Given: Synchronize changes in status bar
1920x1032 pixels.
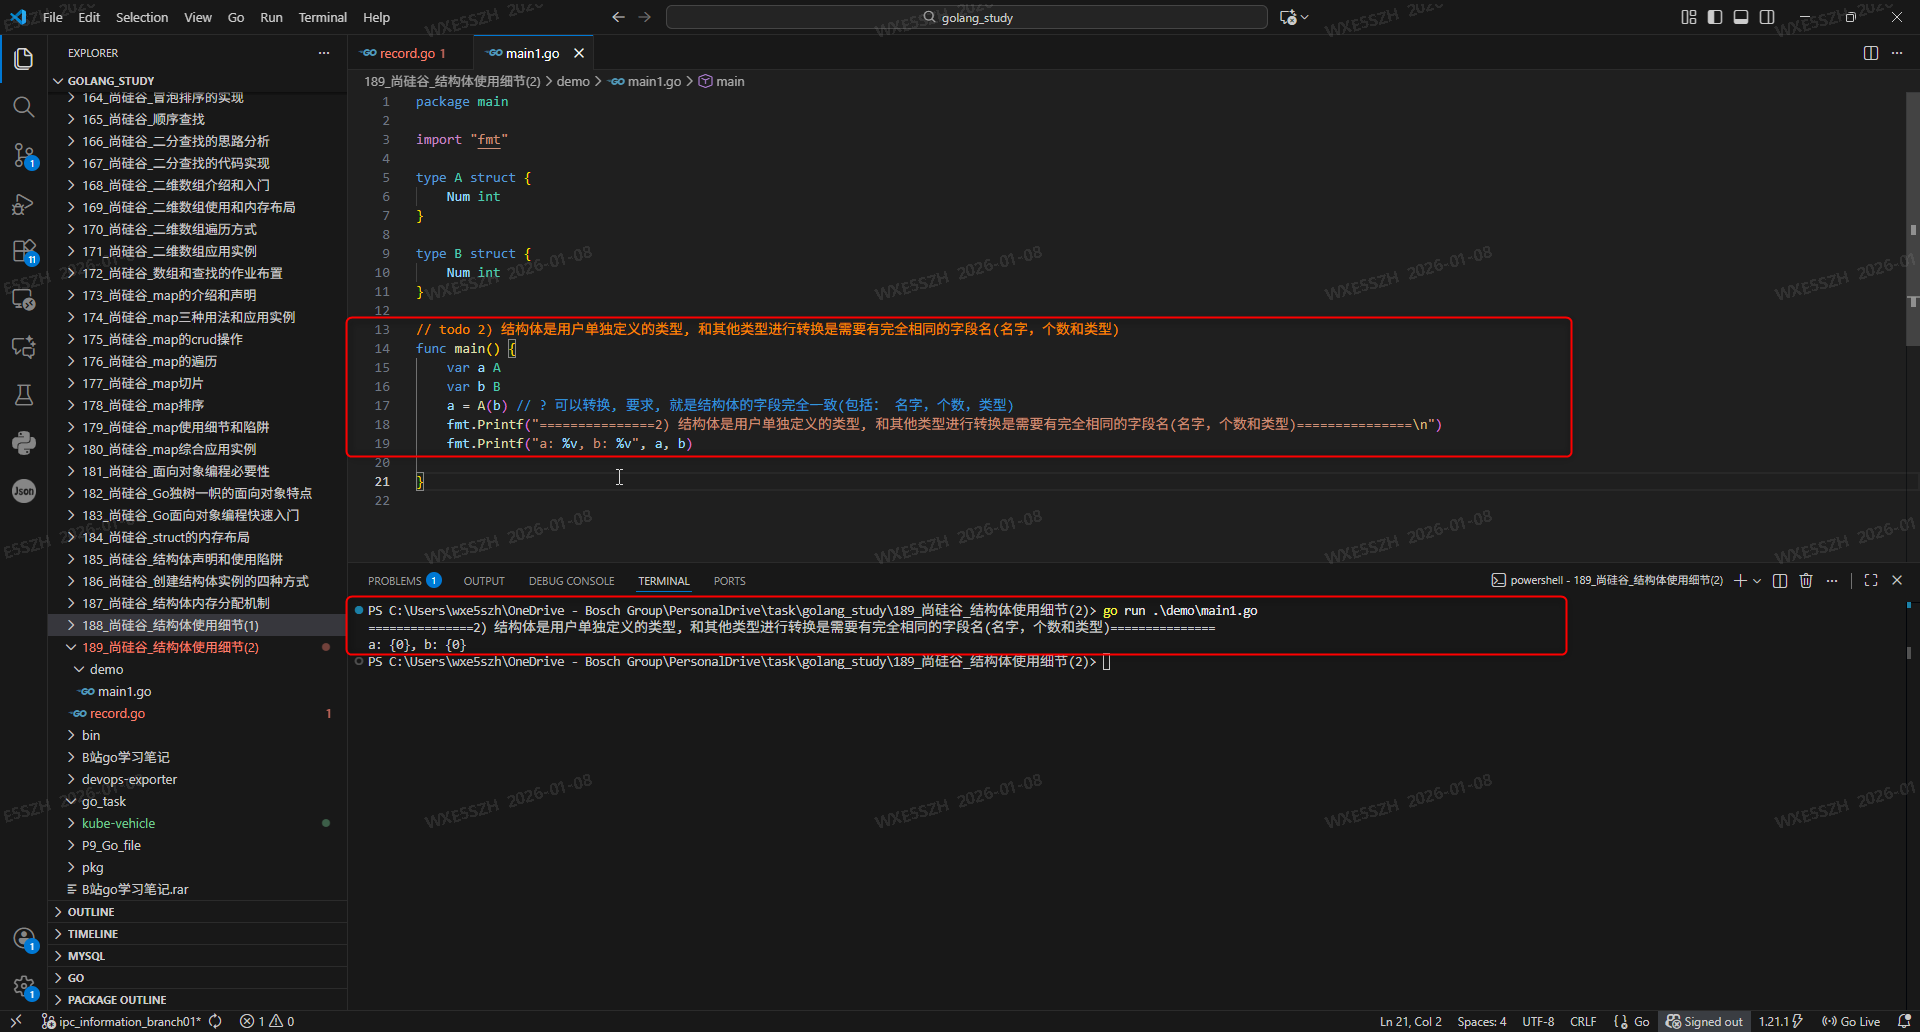Looking at the screenshot, I should (215, 1021).
